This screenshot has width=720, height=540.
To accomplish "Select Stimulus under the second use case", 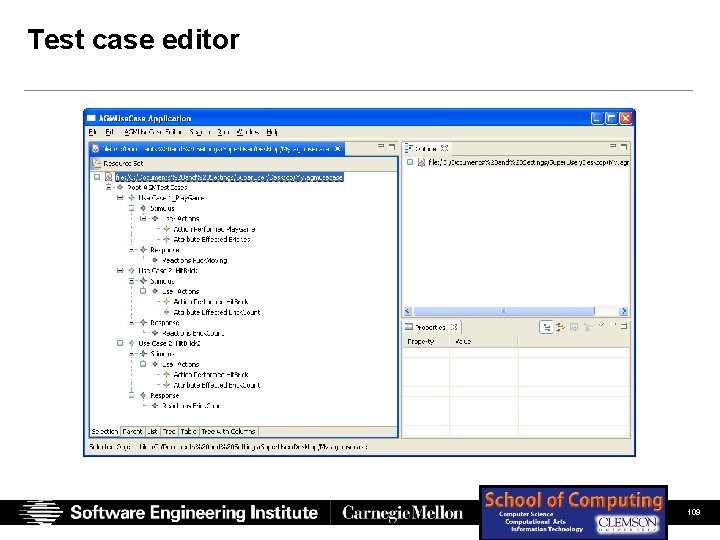I will [162, 281].
